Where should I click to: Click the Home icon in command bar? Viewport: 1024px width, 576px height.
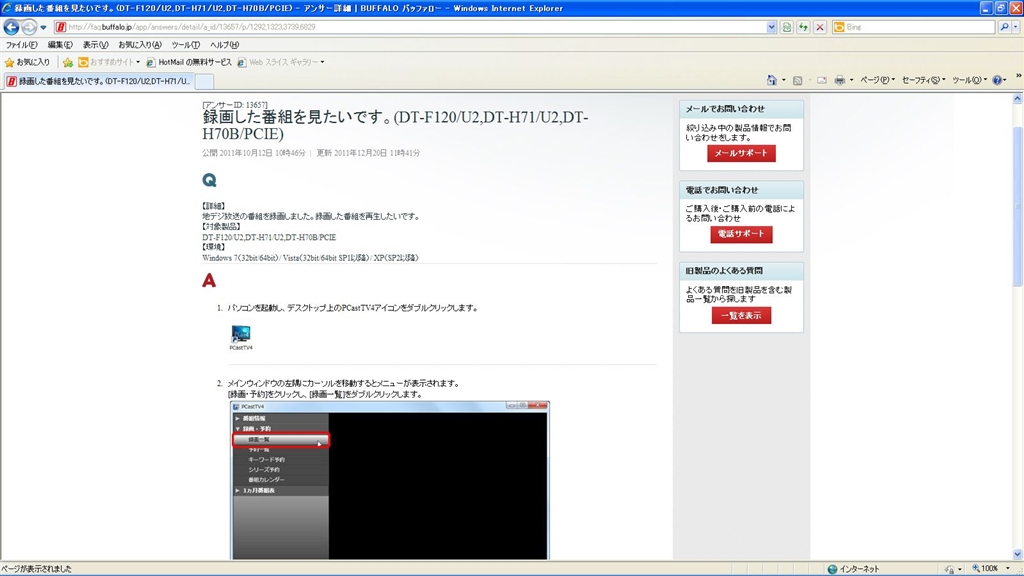click(x=772, y=80)
